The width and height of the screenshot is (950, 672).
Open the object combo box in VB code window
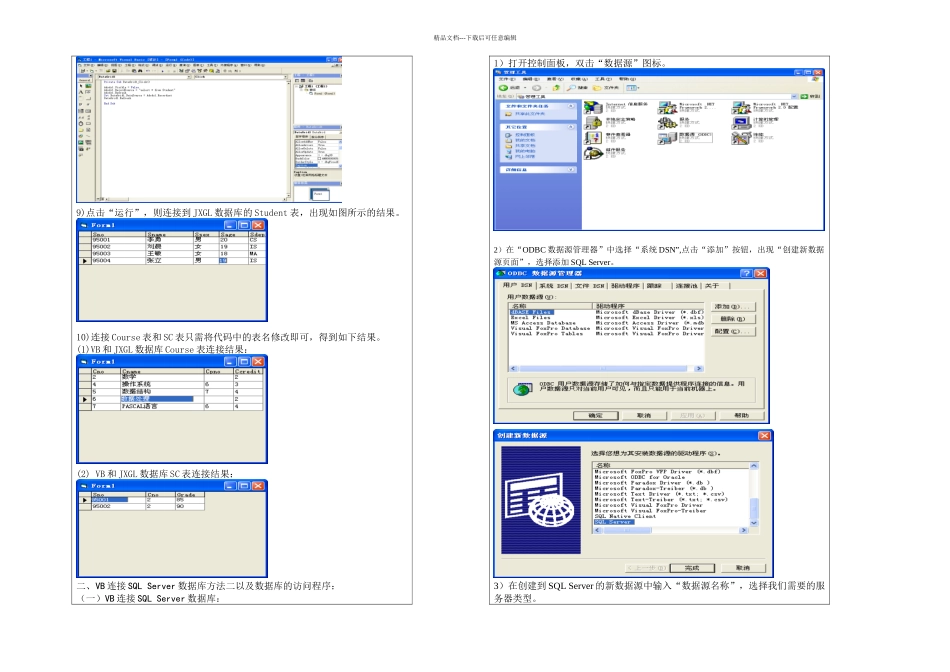tap(143, 77)
